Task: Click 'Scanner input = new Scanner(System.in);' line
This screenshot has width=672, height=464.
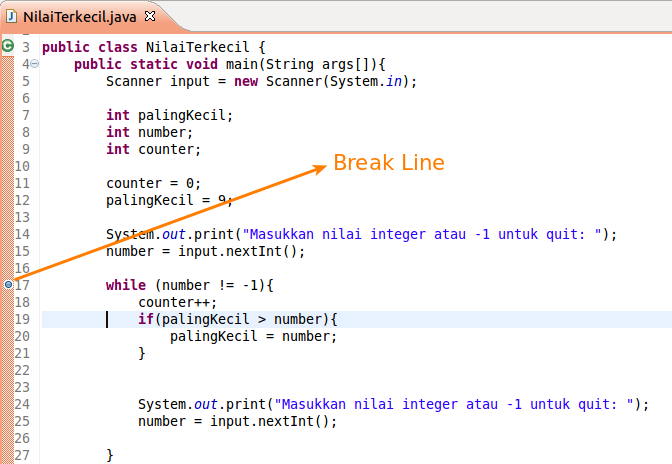Action: coord(261,81)
